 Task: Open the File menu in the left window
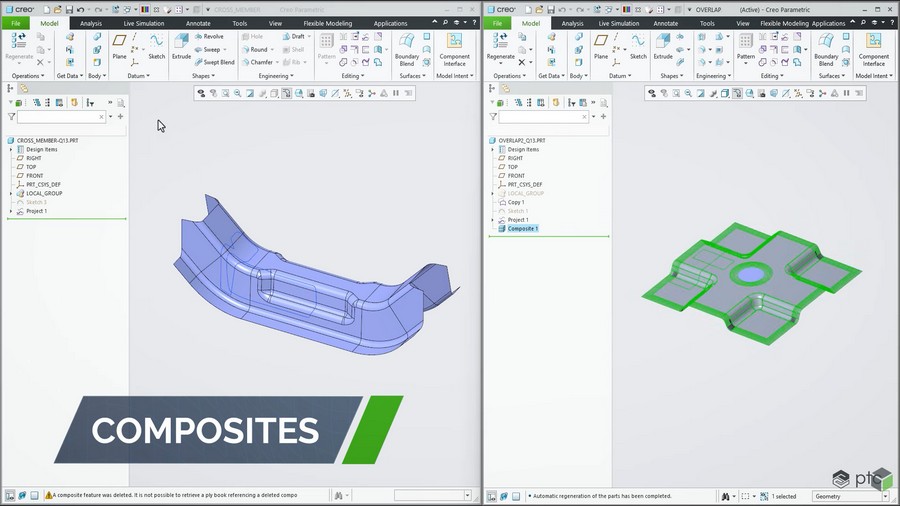(15, 24)
